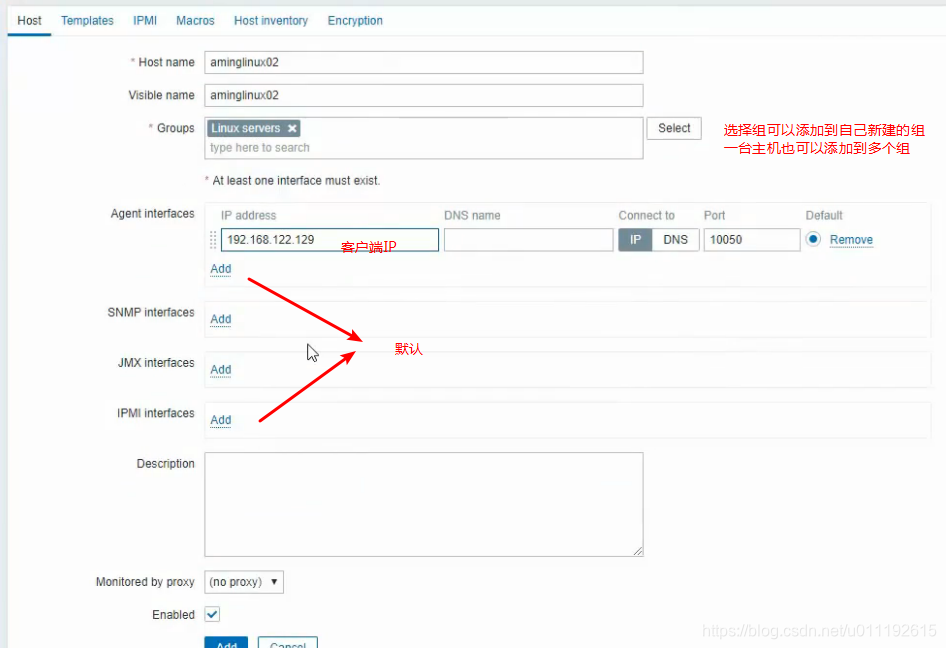Click the DNS name input field
The width and height of the screenshot is (946, 649).
coord(529,239)
